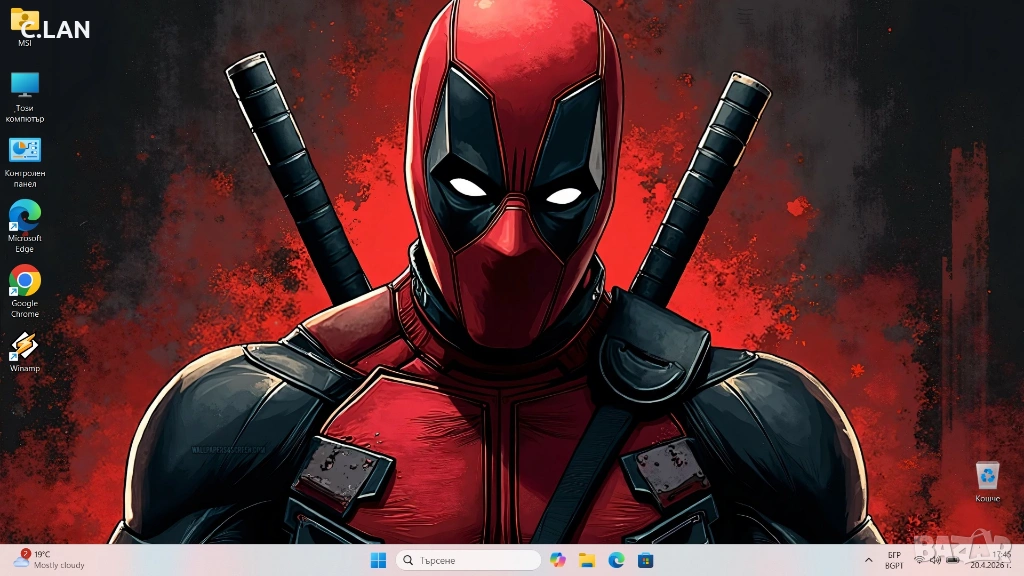Launch Copilot from the taskbar
This screenshot has height=576, width=1024.
click(x=558, y=560)
